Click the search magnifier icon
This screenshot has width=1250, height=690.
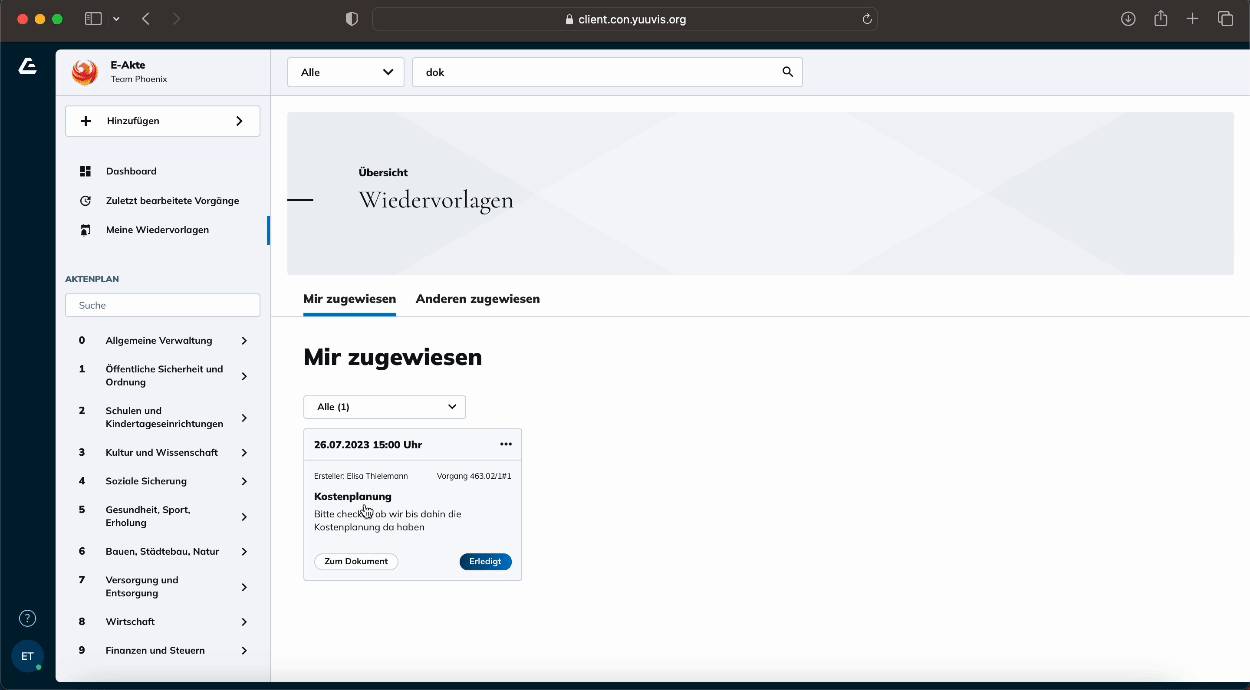pos(787,72)
